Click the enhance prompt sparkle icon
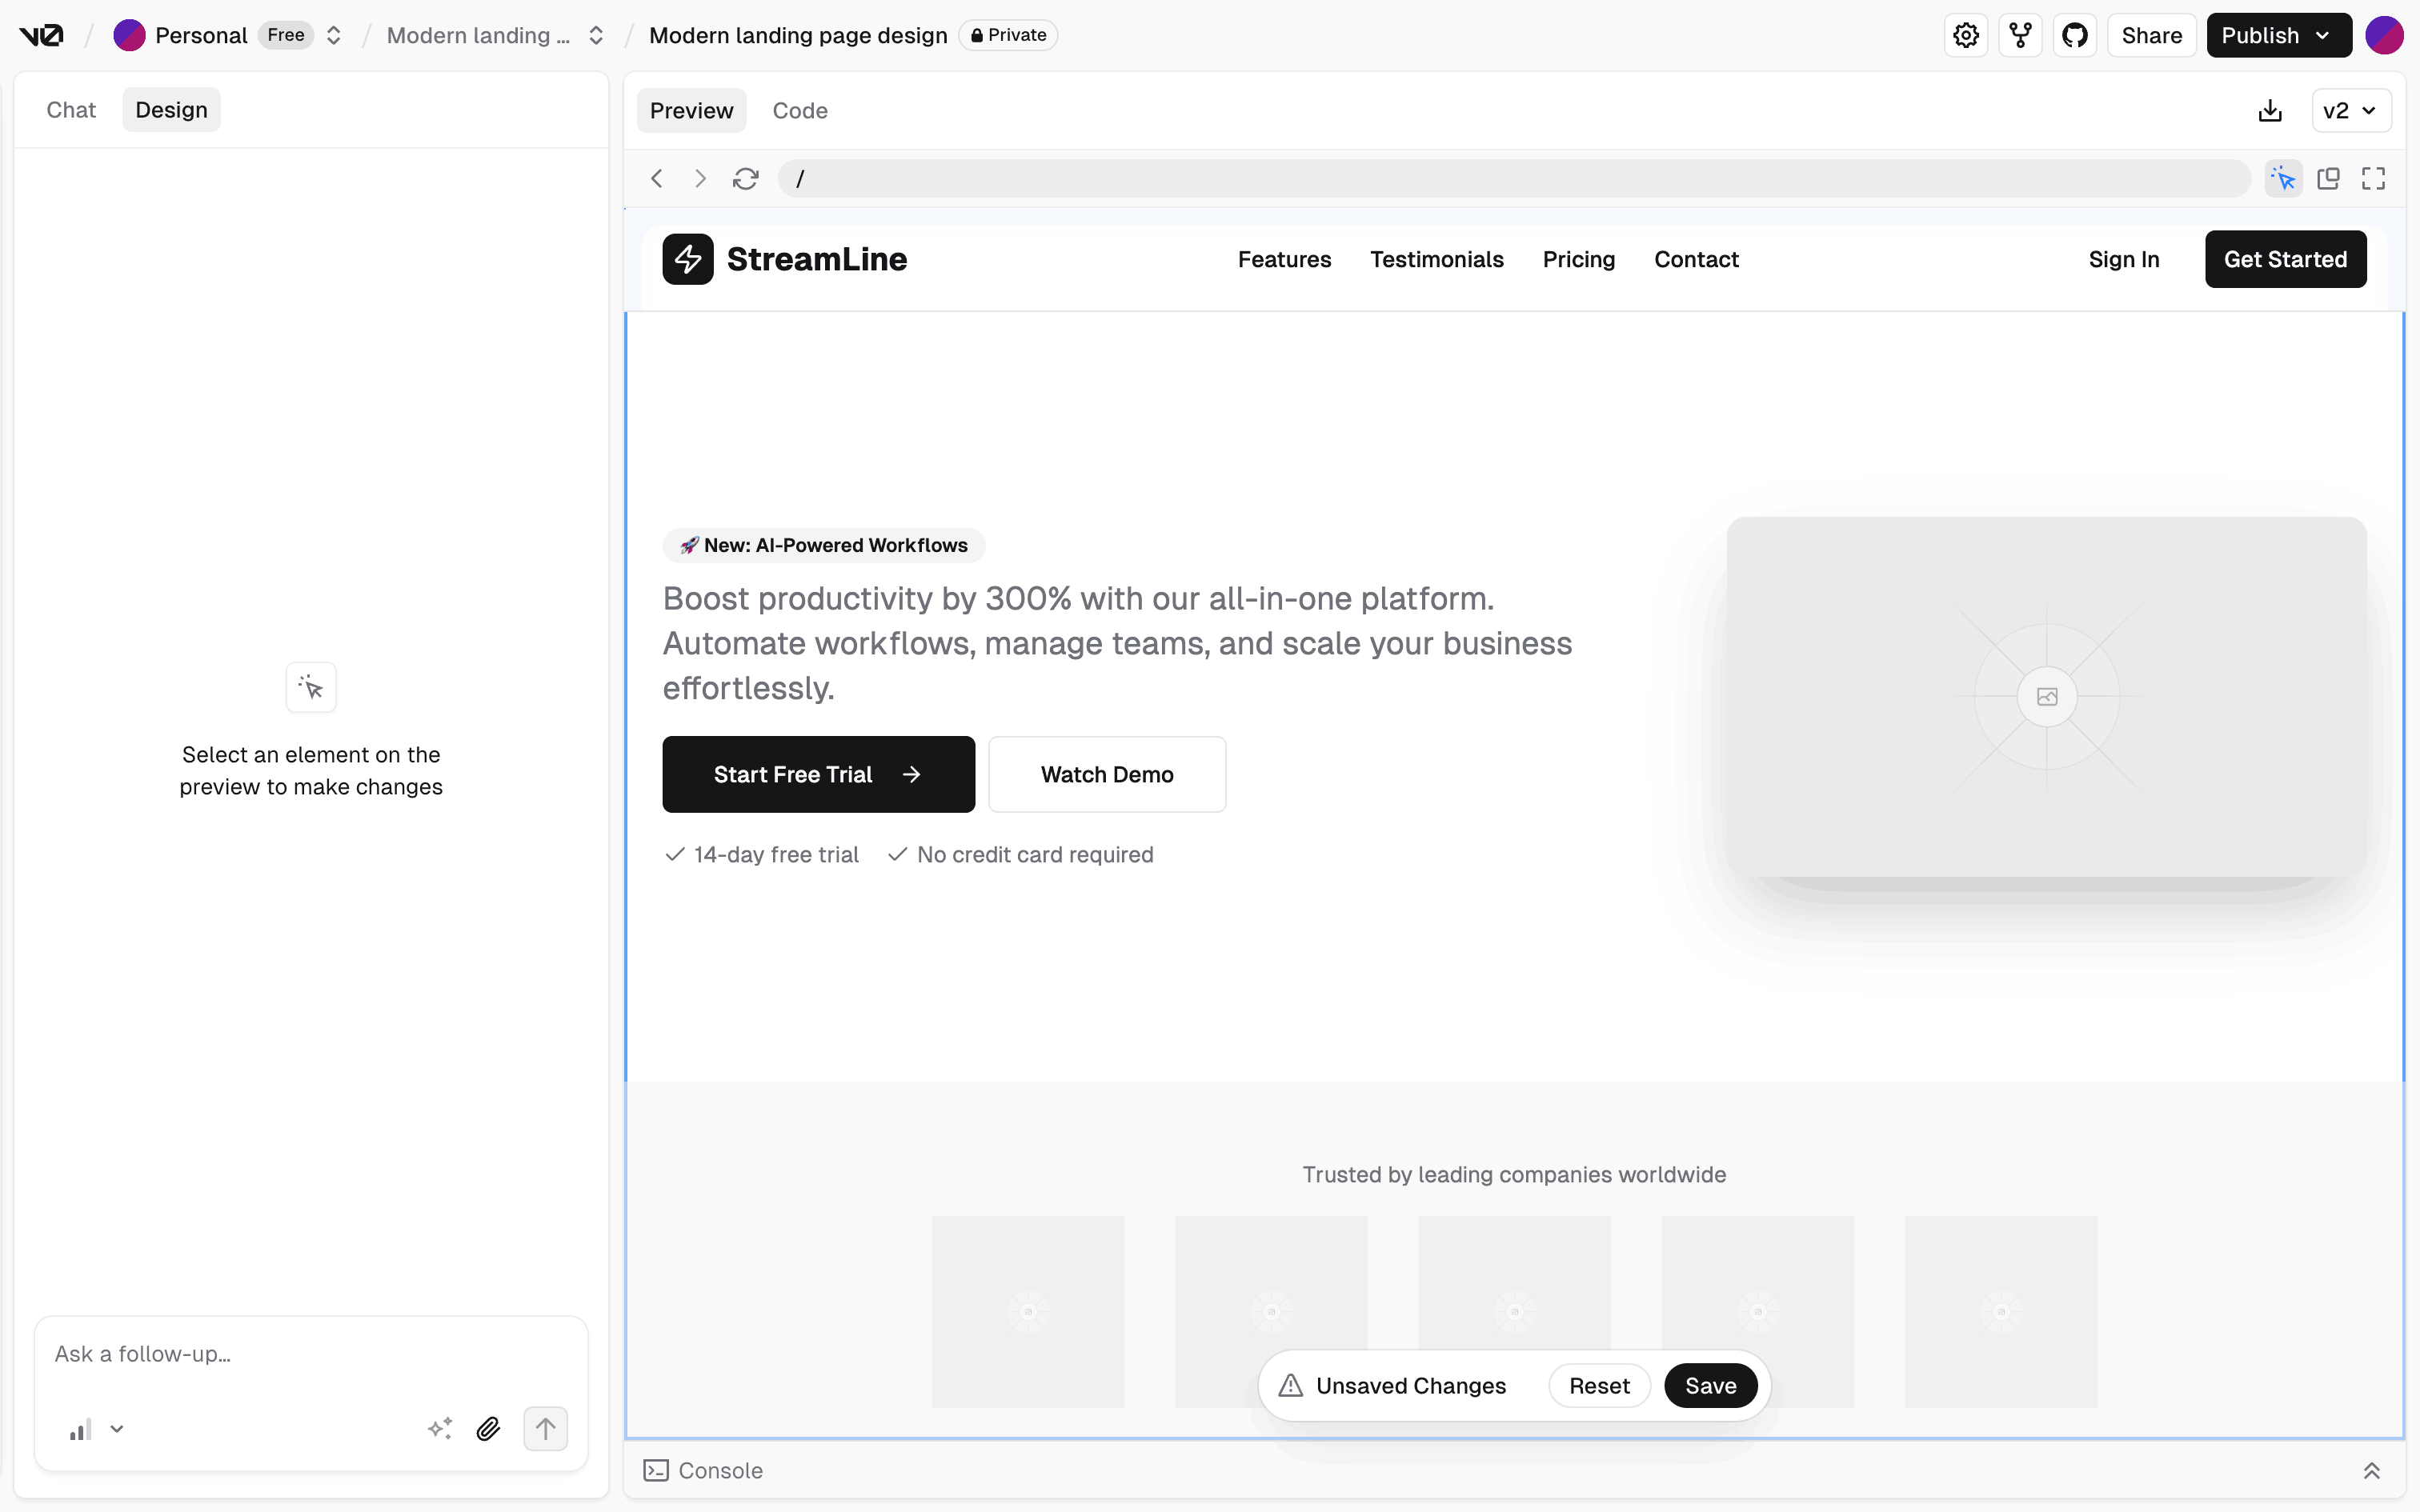The height and width of the screenshot is (1512, 2420). click(x=440, y=1428)
